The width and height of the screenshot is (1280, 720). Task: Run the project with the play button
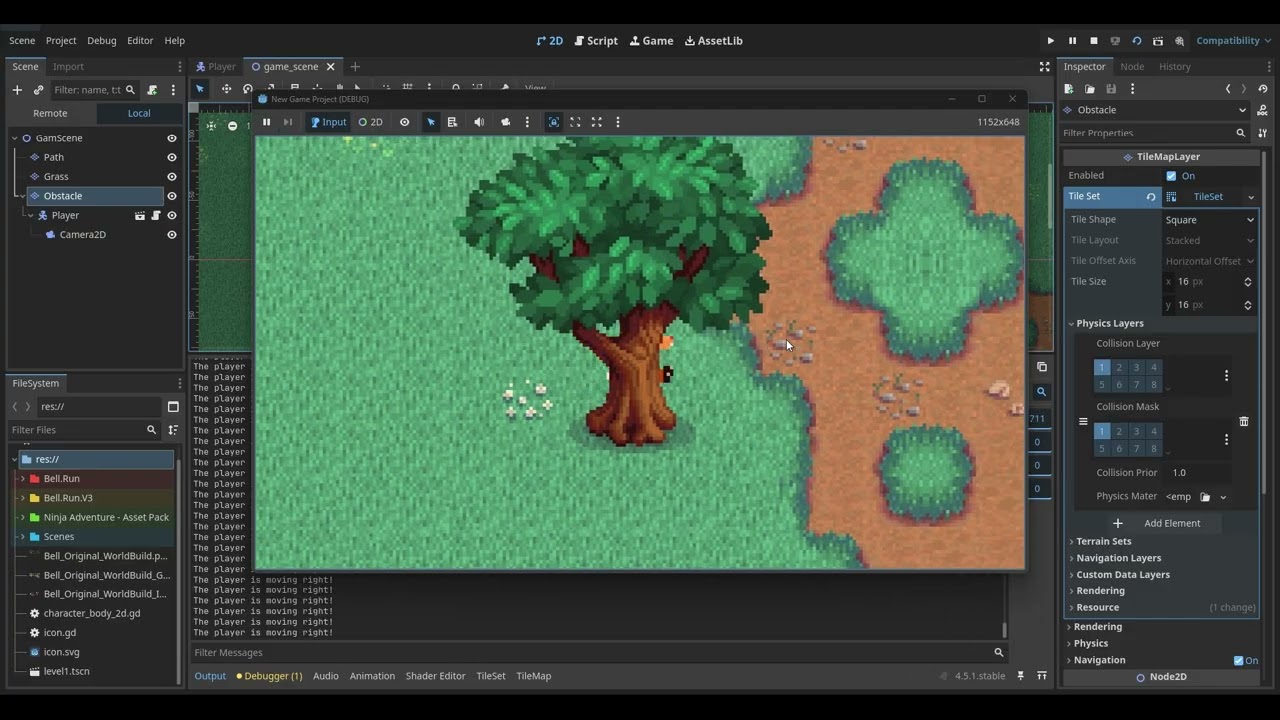pyautogui.click(x=1050, y=41)
